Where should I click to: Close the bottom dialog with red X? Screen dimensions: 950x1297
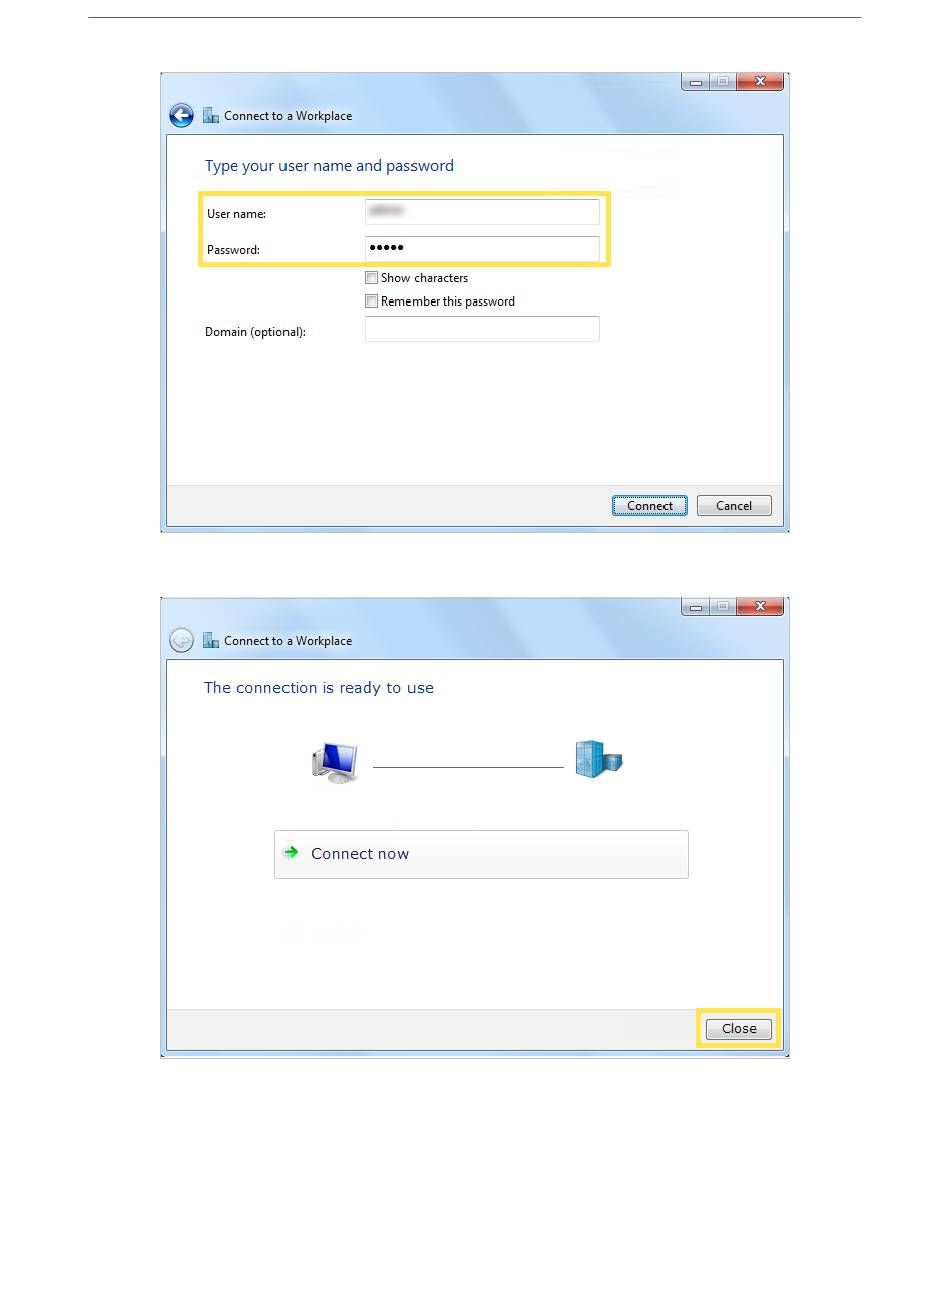click(760, 607)
